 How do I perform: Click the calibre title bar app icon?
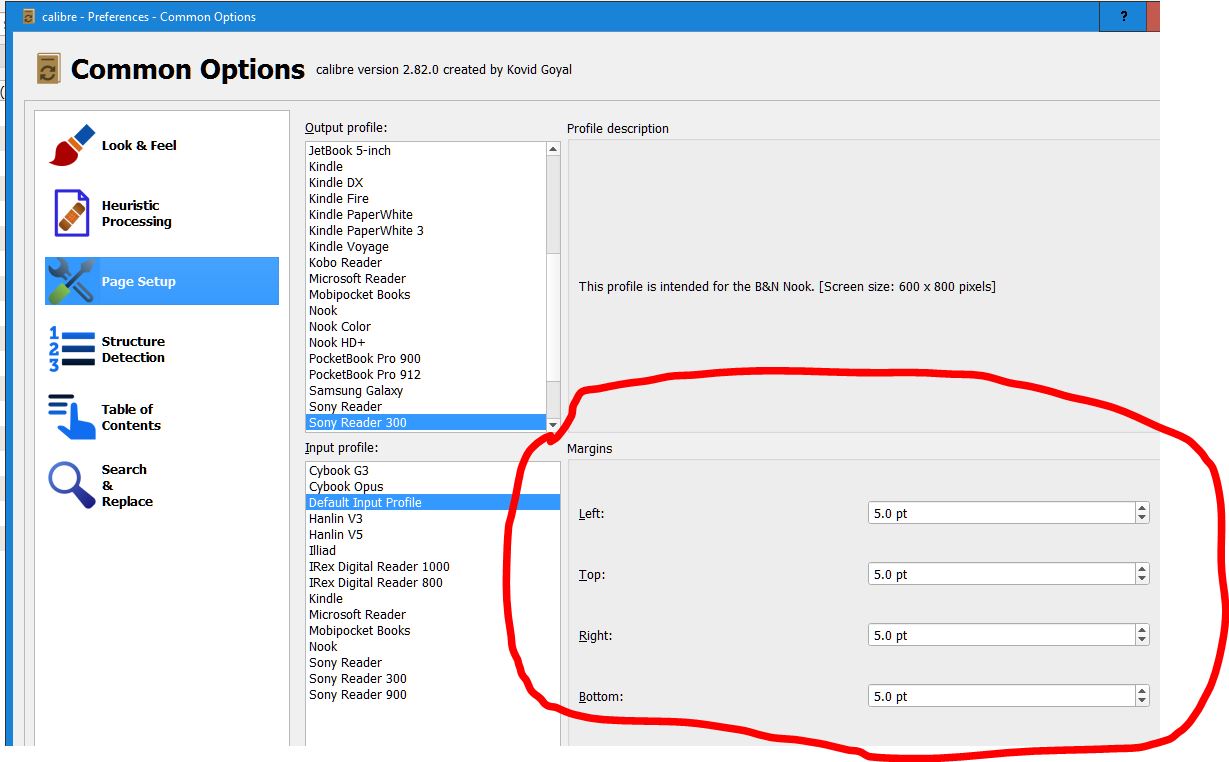29,16
